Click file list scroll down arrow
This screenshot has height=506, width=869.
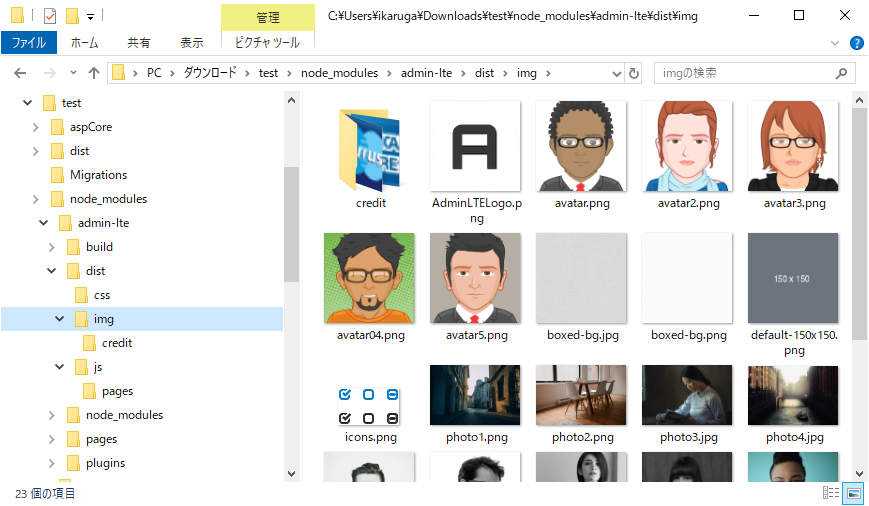tap(859, 474)
